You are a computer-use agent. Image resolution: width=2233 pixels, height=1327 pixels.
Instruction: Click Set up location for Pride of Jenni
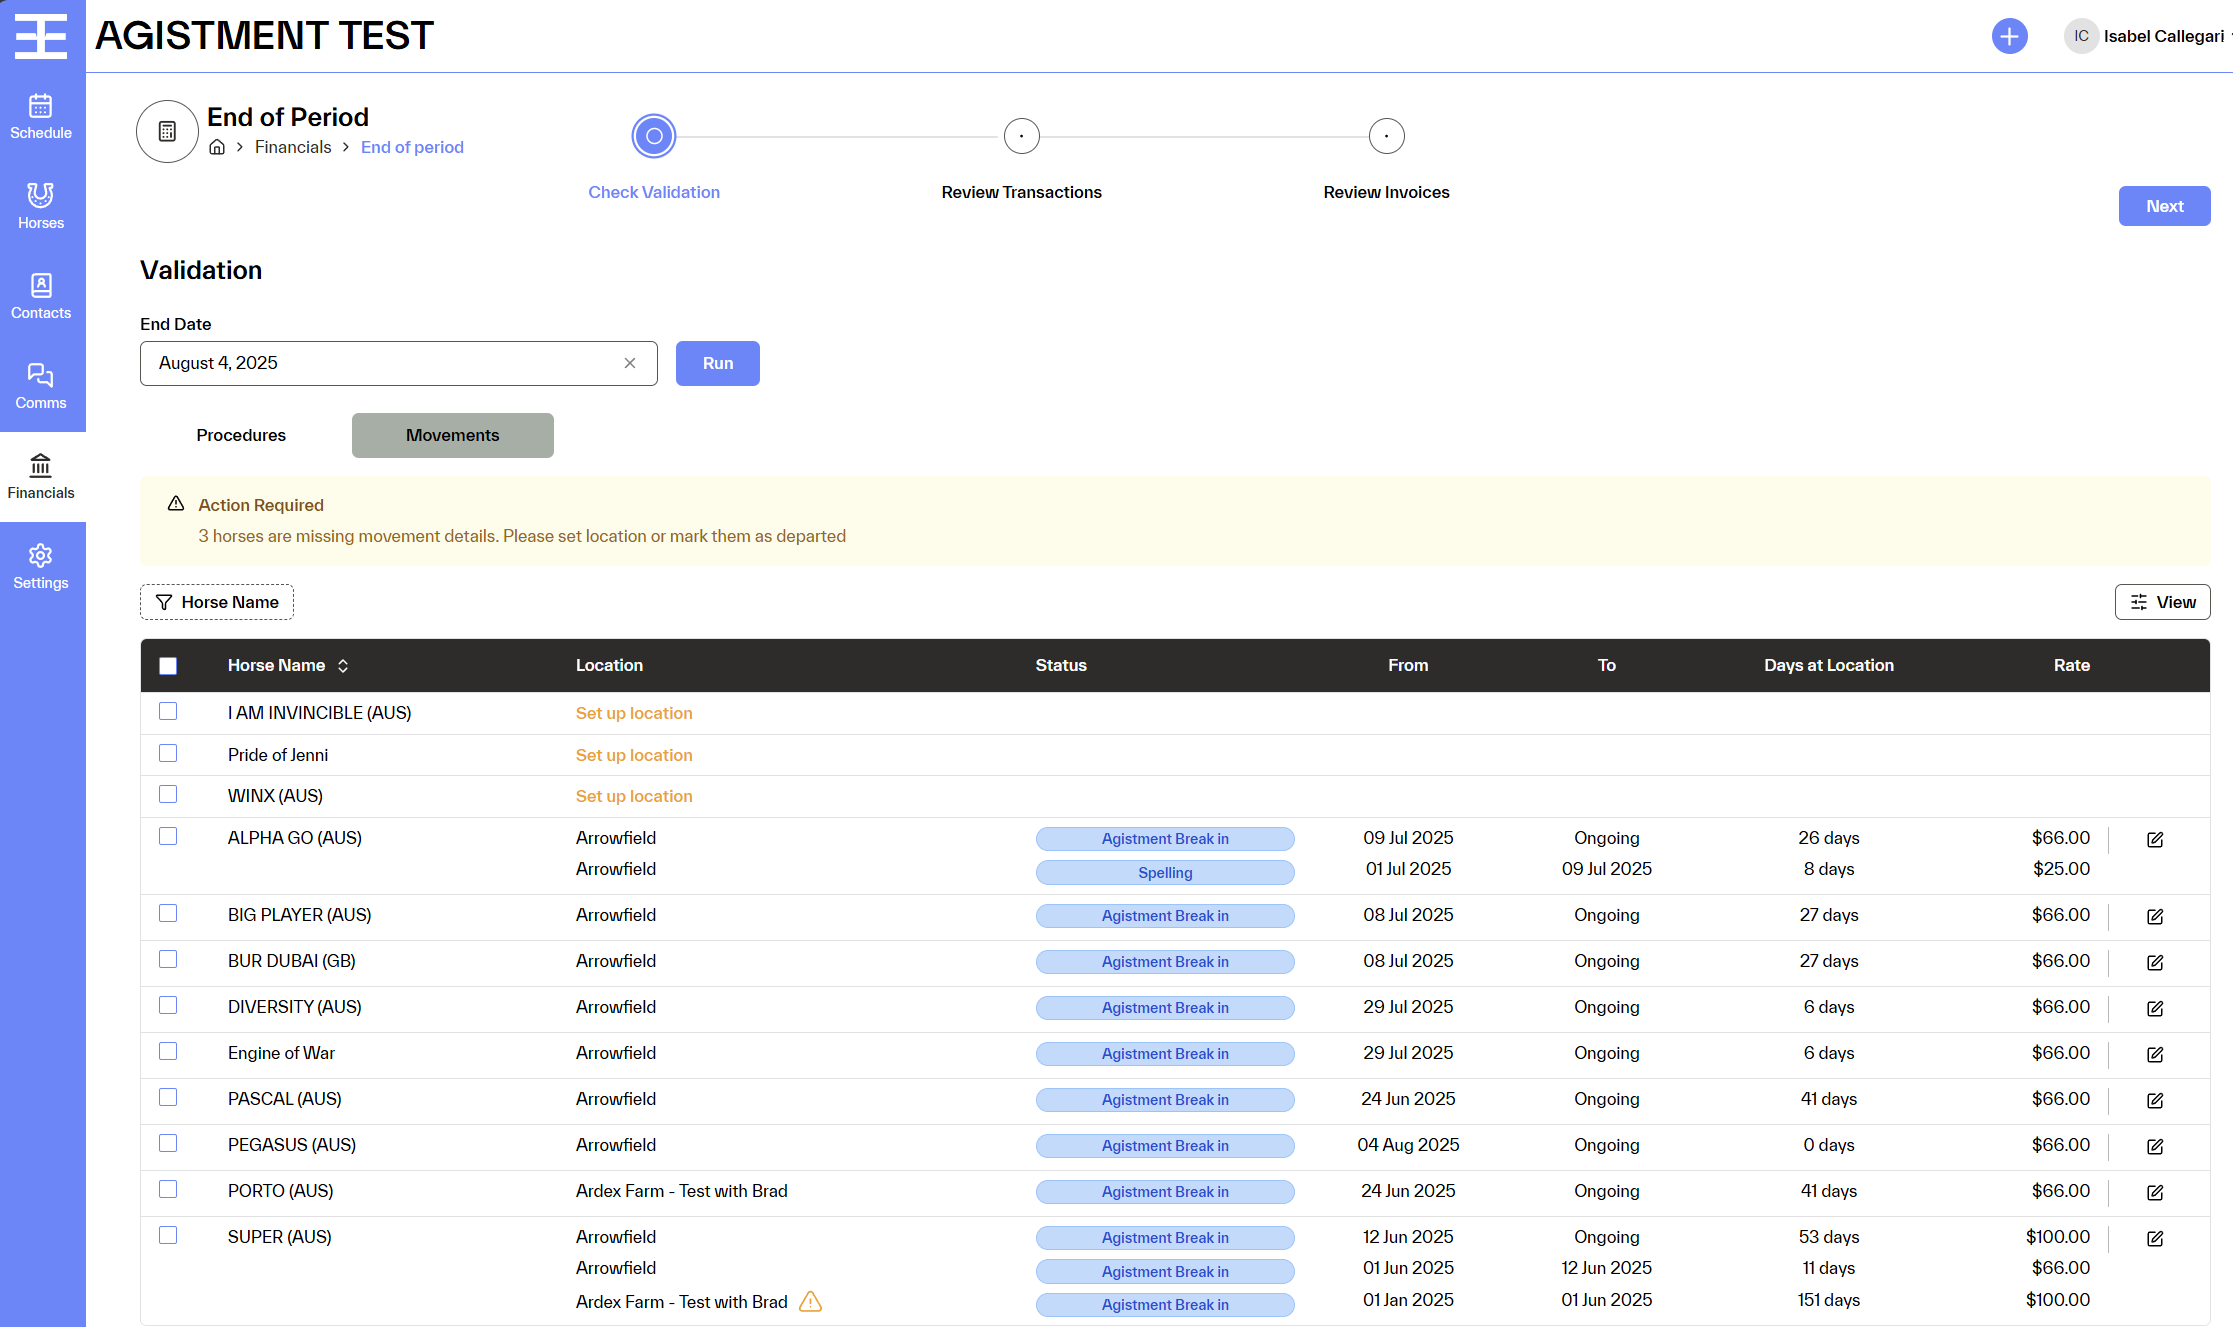[634, 755]
